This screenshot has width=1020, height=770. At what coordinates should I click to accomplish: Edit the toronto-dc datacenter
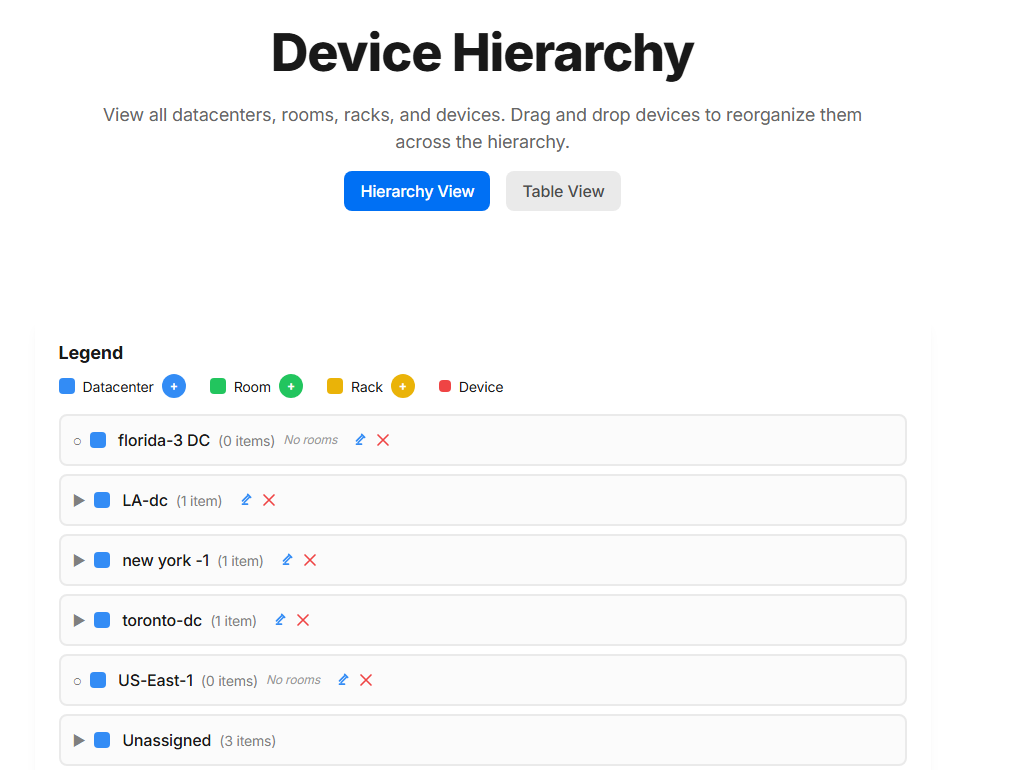pos(280,620)
